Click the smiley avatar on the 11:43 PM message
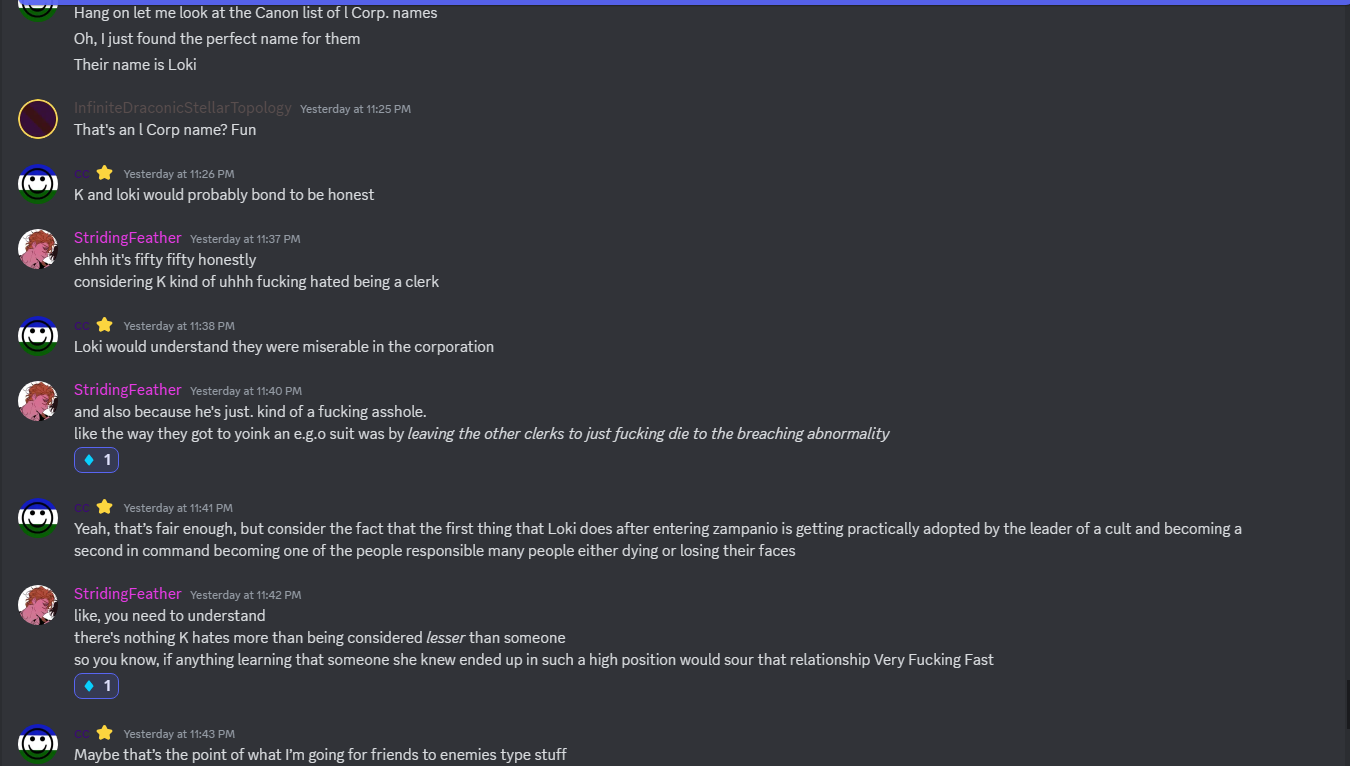1350x766 pixels. 38,744
